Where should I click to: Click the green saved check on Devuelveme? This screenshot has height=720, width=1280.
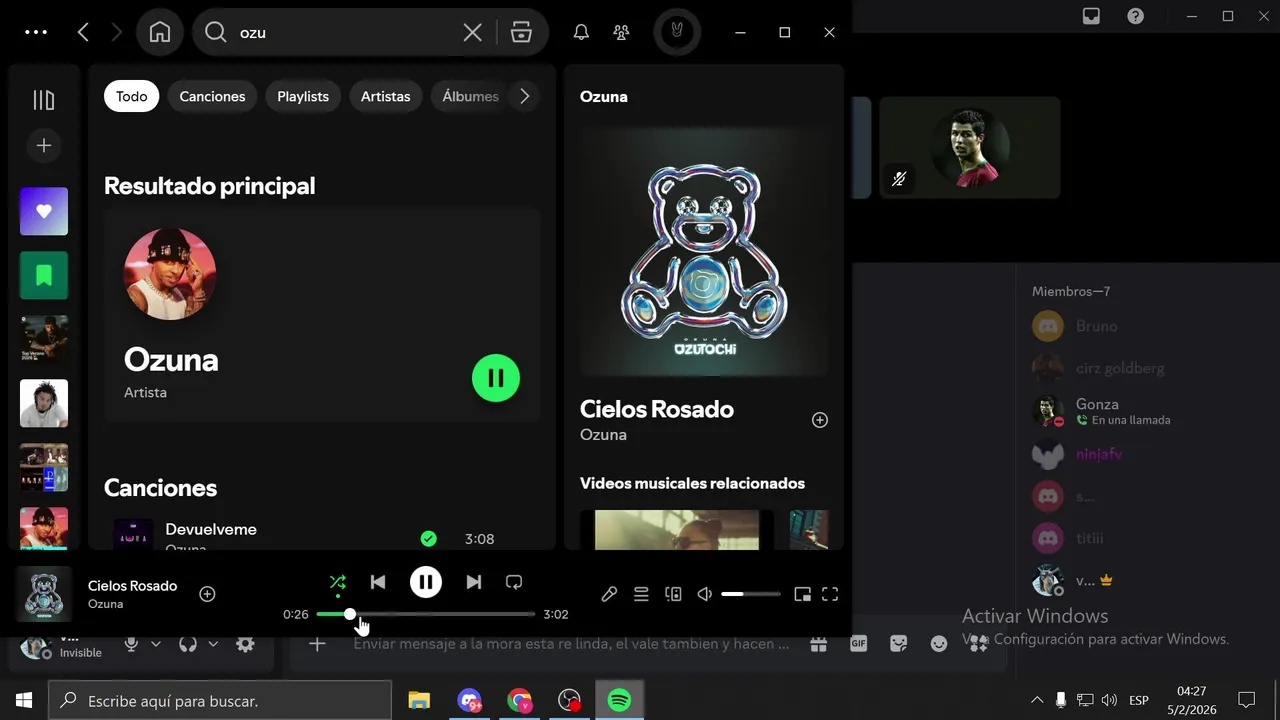pyautogui.click(x=428, y=539)
